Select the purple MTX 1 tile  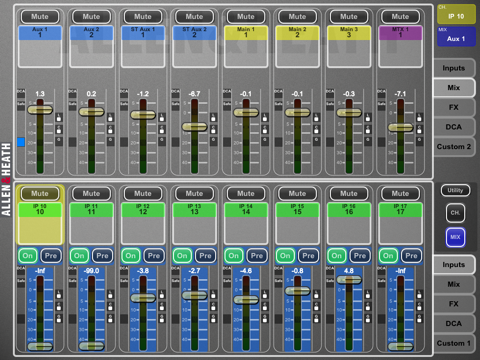point(400,46)
